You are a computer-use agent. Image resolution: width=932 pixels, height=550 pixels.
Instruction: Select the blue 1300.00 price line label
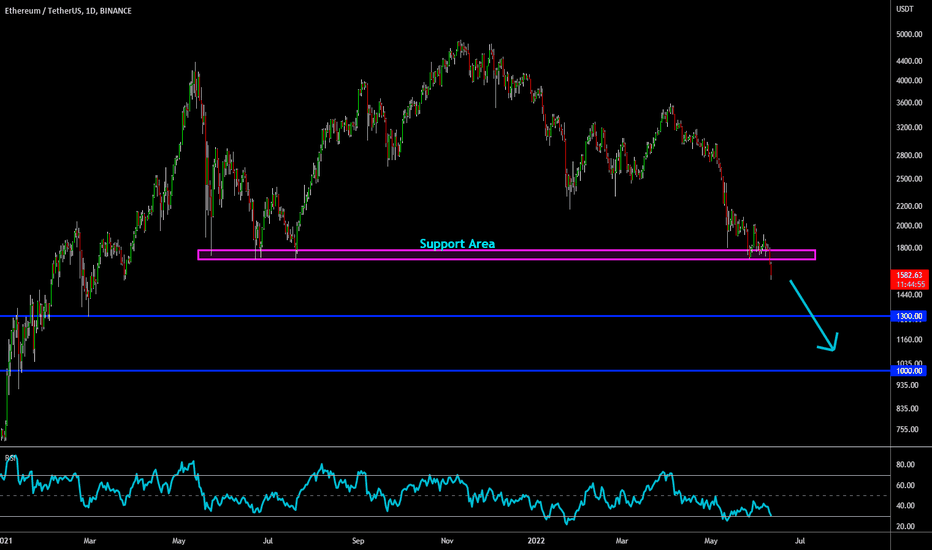909,316
